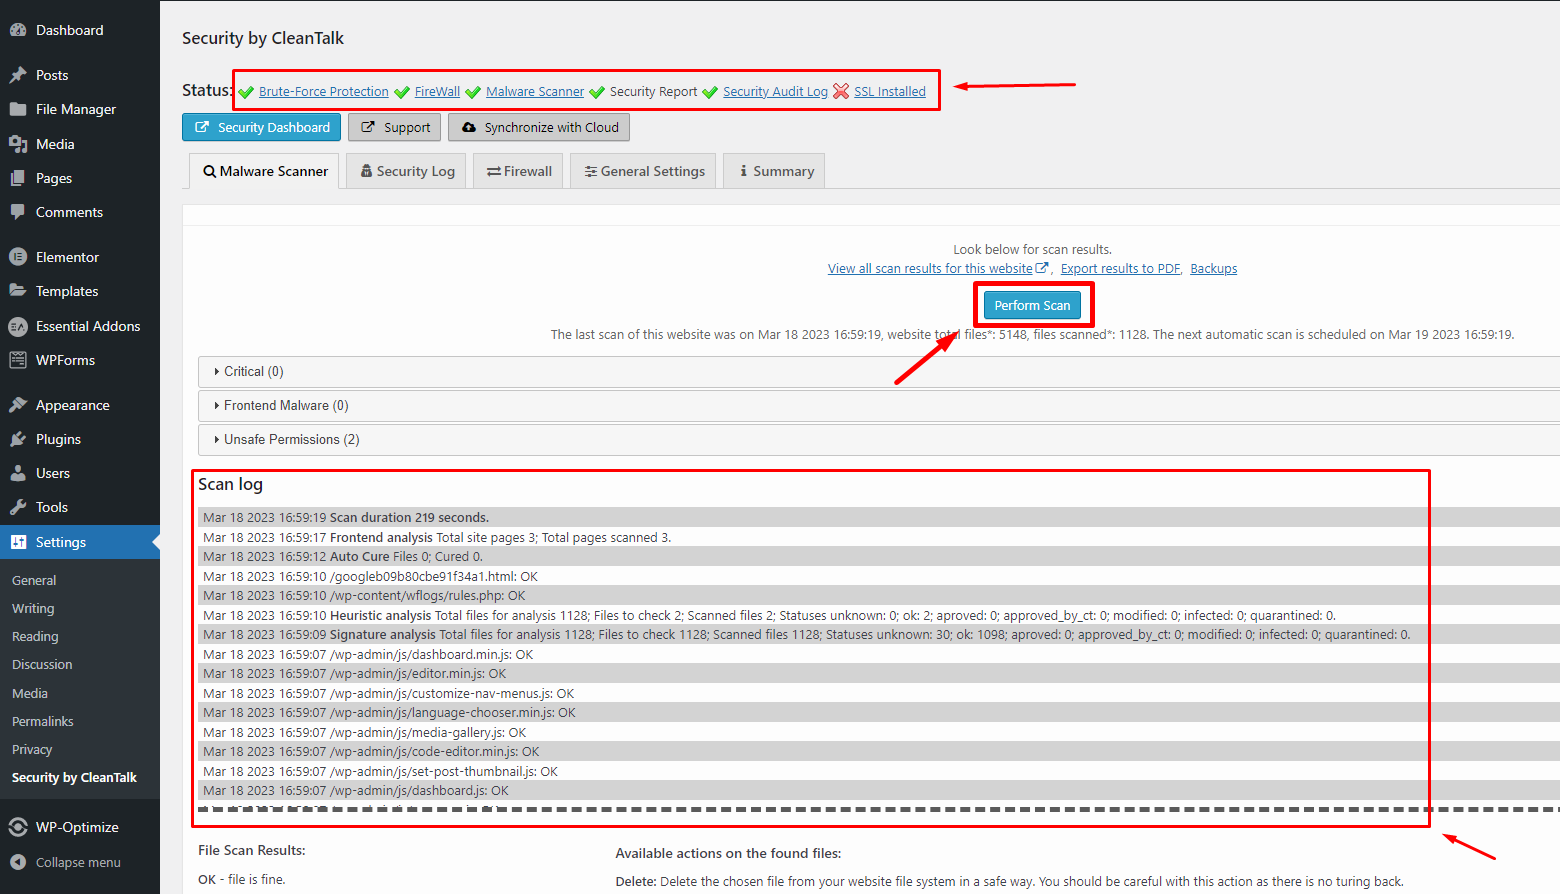
Task: Open the Malware Scanner tab
Action: 265,171
